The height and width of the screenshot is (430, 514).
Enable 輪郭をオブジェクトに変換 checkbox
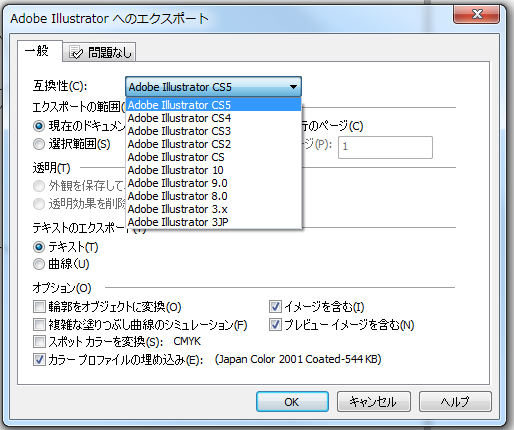39,306
